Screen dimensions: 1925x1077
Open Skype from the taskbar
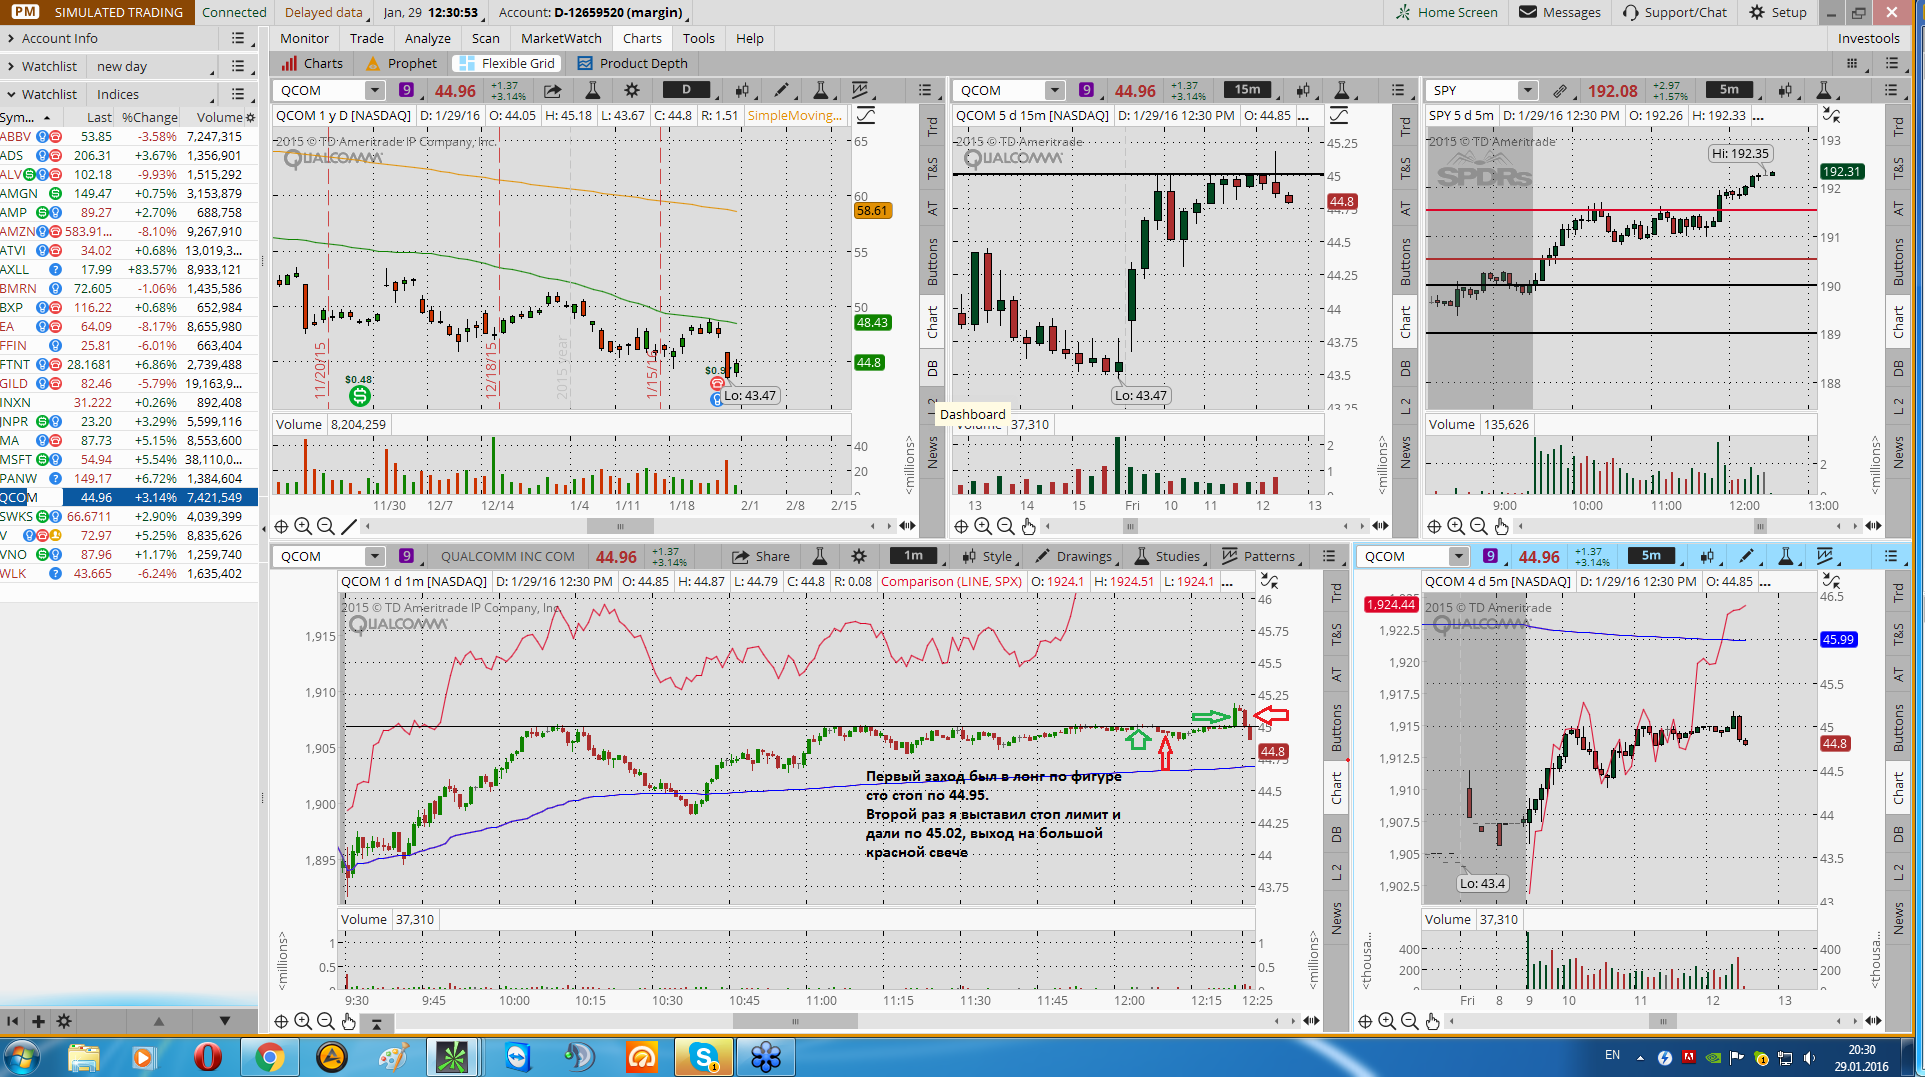point(704,1056)
